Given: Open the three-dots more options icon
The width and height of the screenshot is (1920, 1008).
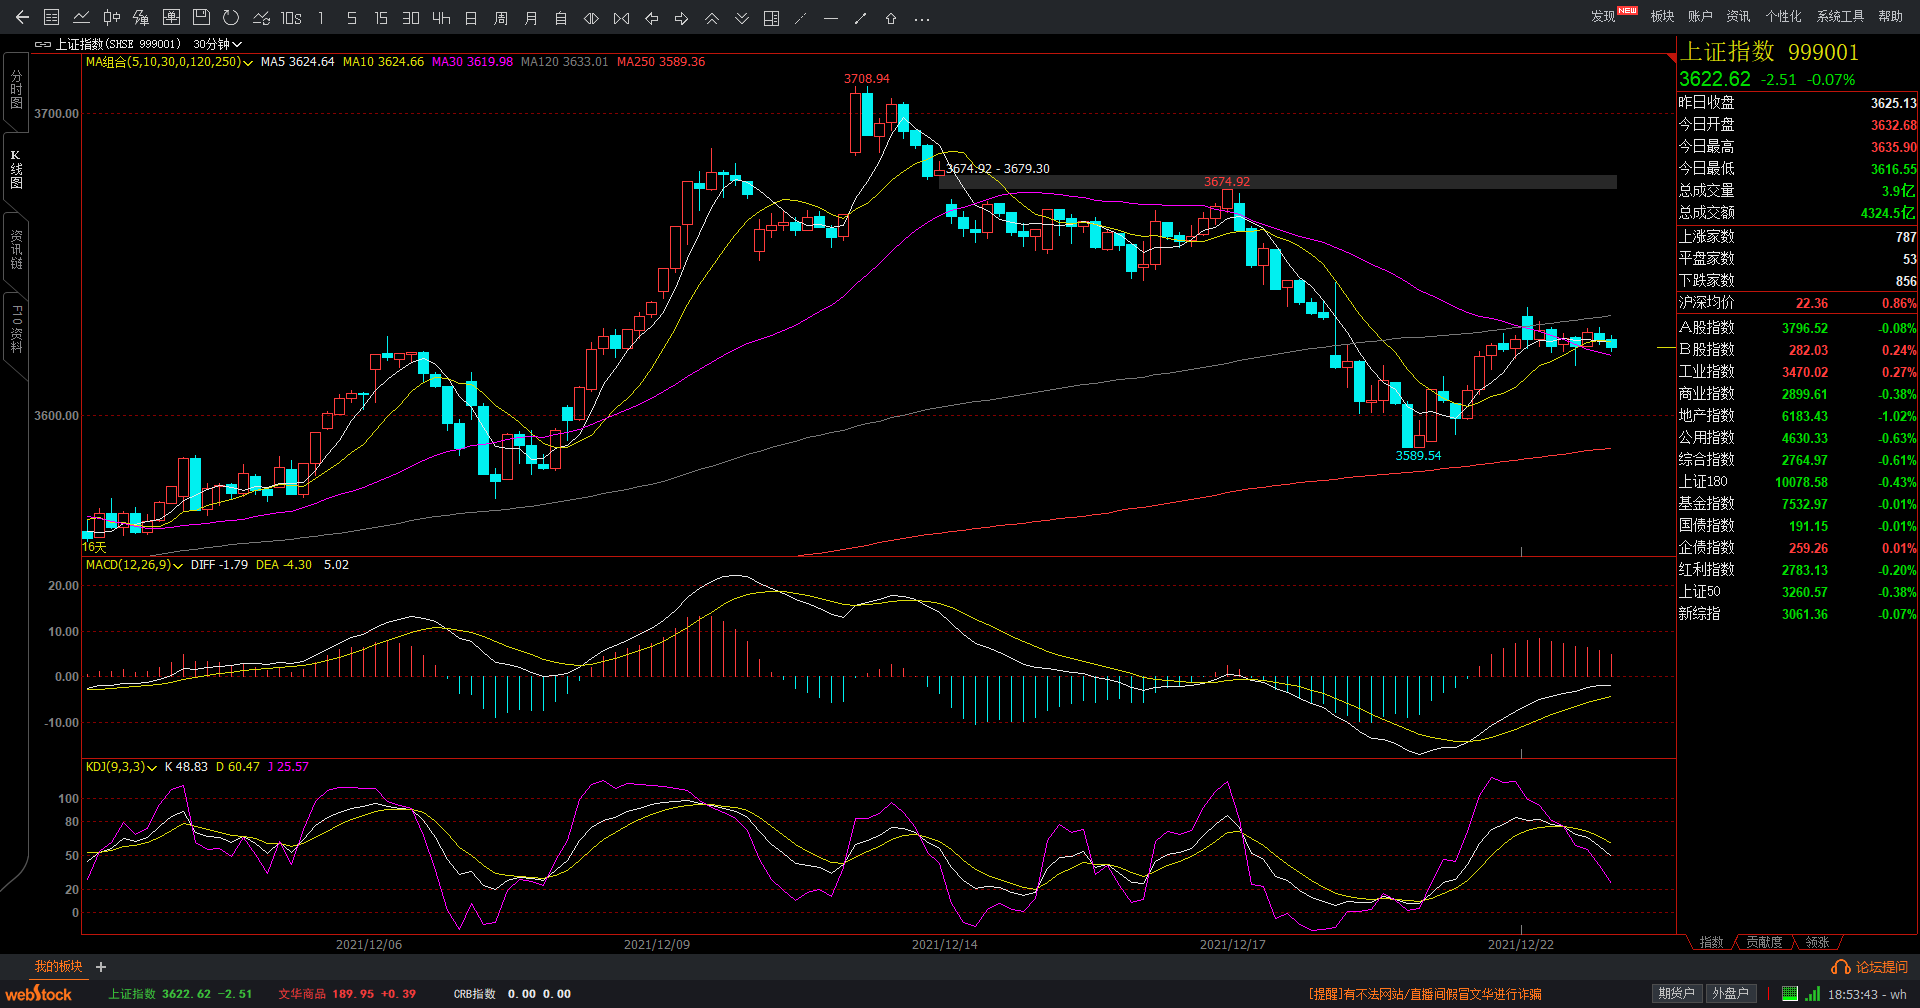Looking at the screenshot, I should point(922,18).
